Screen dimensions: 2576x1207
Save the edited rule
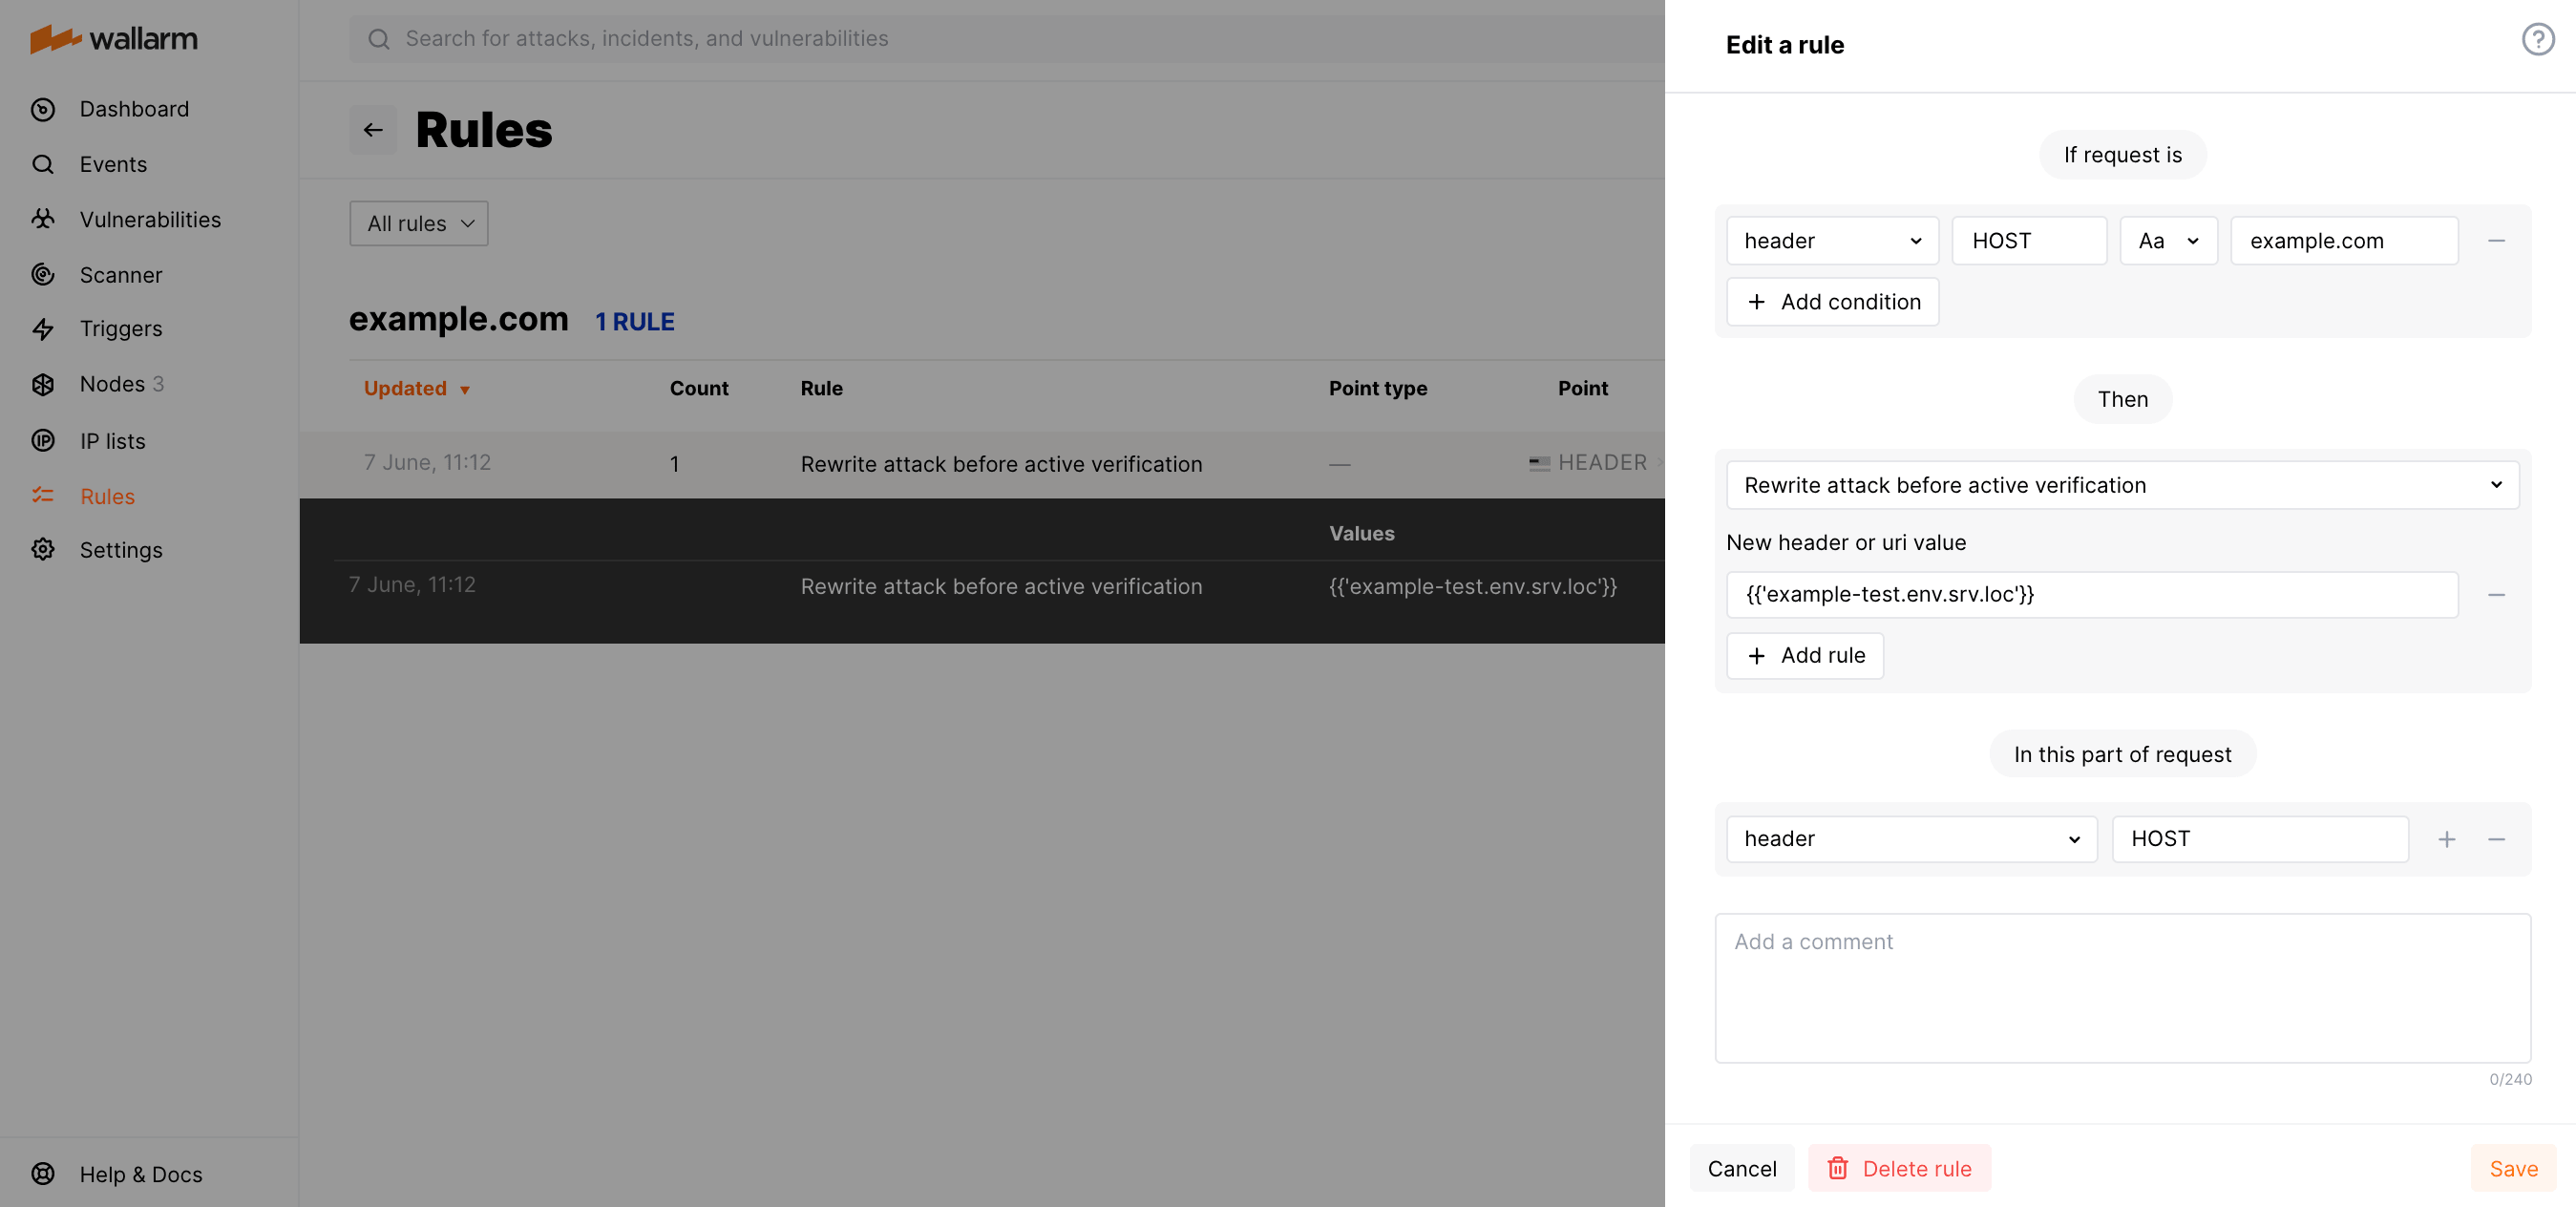point(2513,1168)
